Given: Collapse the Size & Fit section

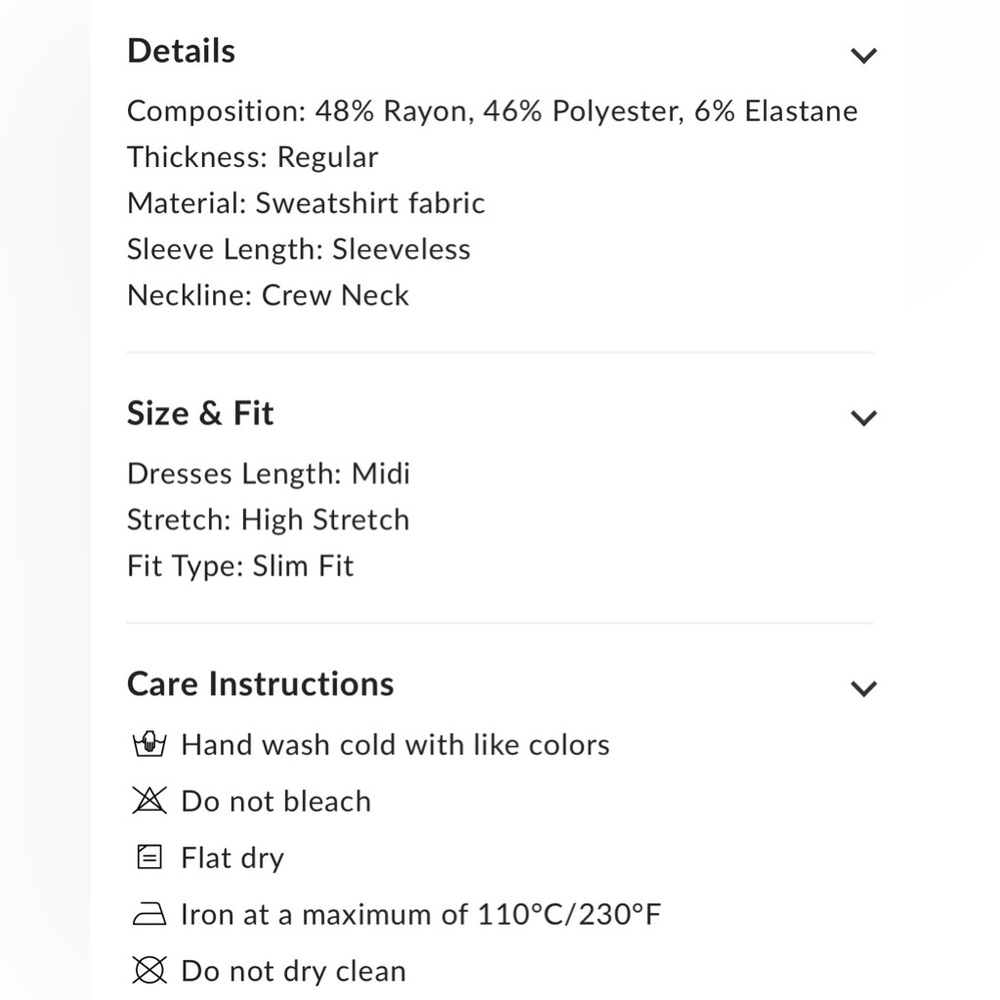Looking at the screenshot, I should (863, 417).
